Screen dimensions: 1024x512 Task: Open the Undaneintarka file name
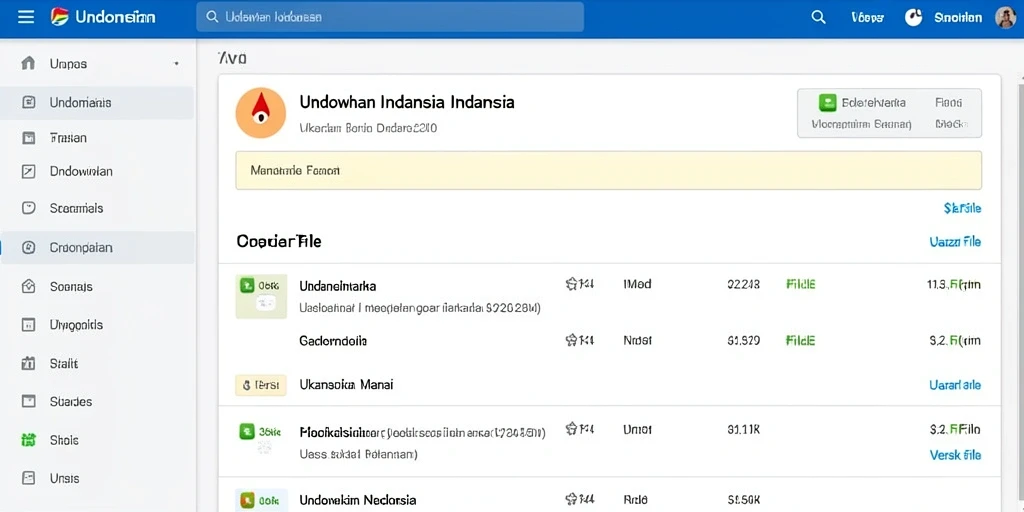338,286
